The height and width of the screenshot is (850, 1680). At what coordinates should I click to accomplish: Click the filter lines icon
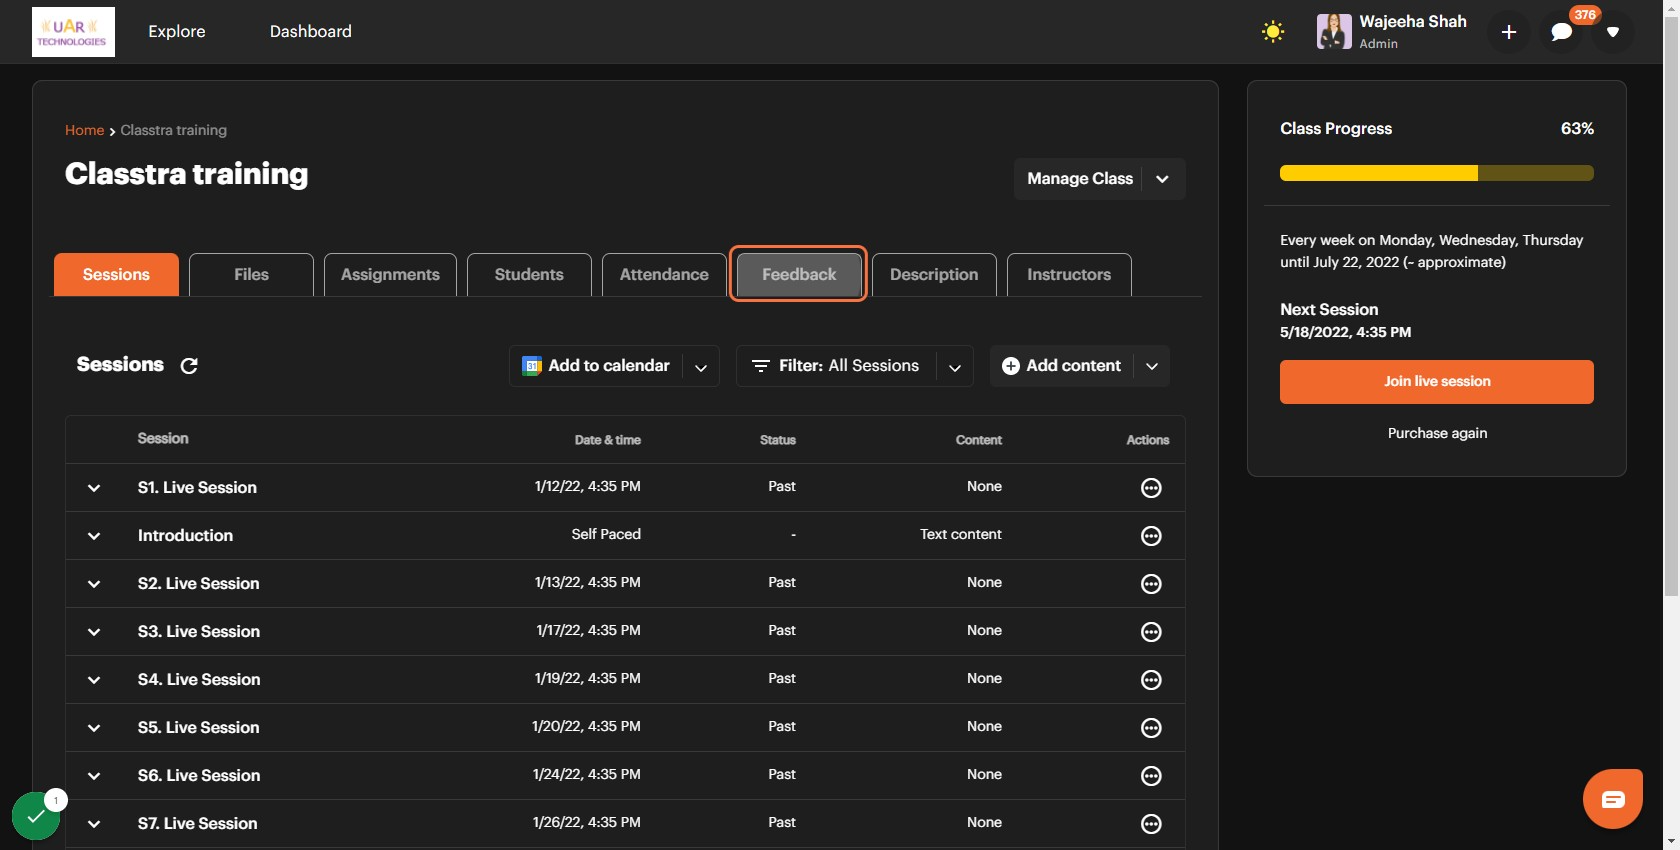(760, 366)
